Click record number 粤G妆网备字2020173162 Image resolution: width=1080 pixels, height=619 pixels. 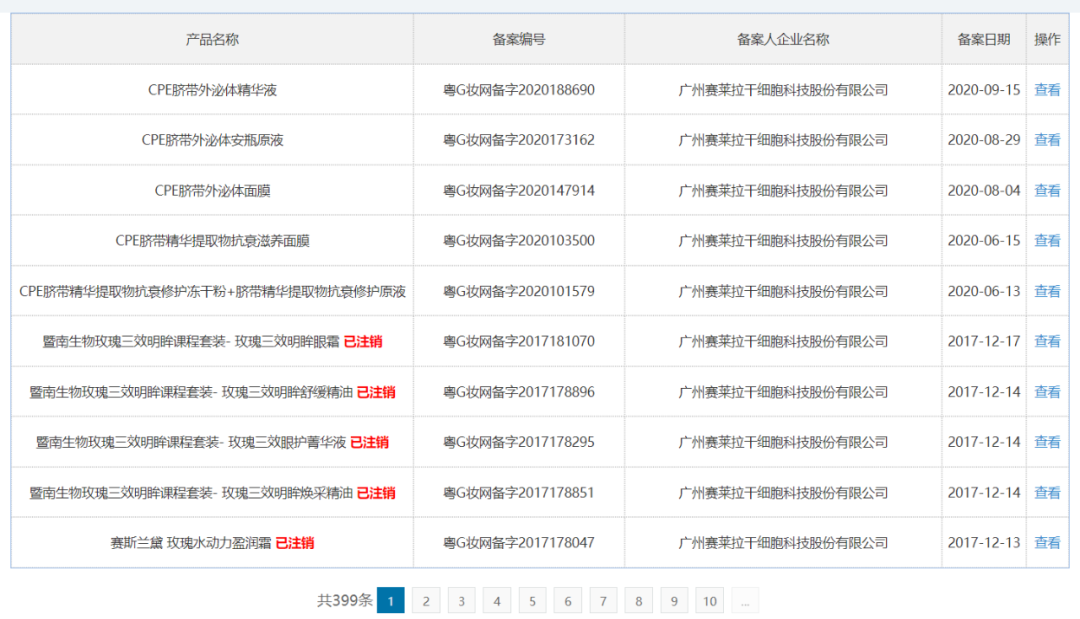coord(519,140)
